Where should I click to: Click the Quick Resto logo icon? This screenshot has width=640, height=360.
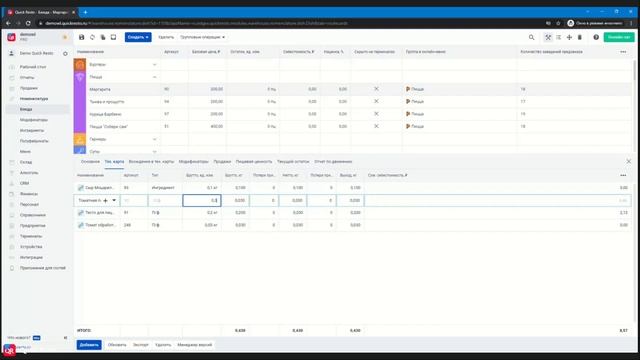11,37
